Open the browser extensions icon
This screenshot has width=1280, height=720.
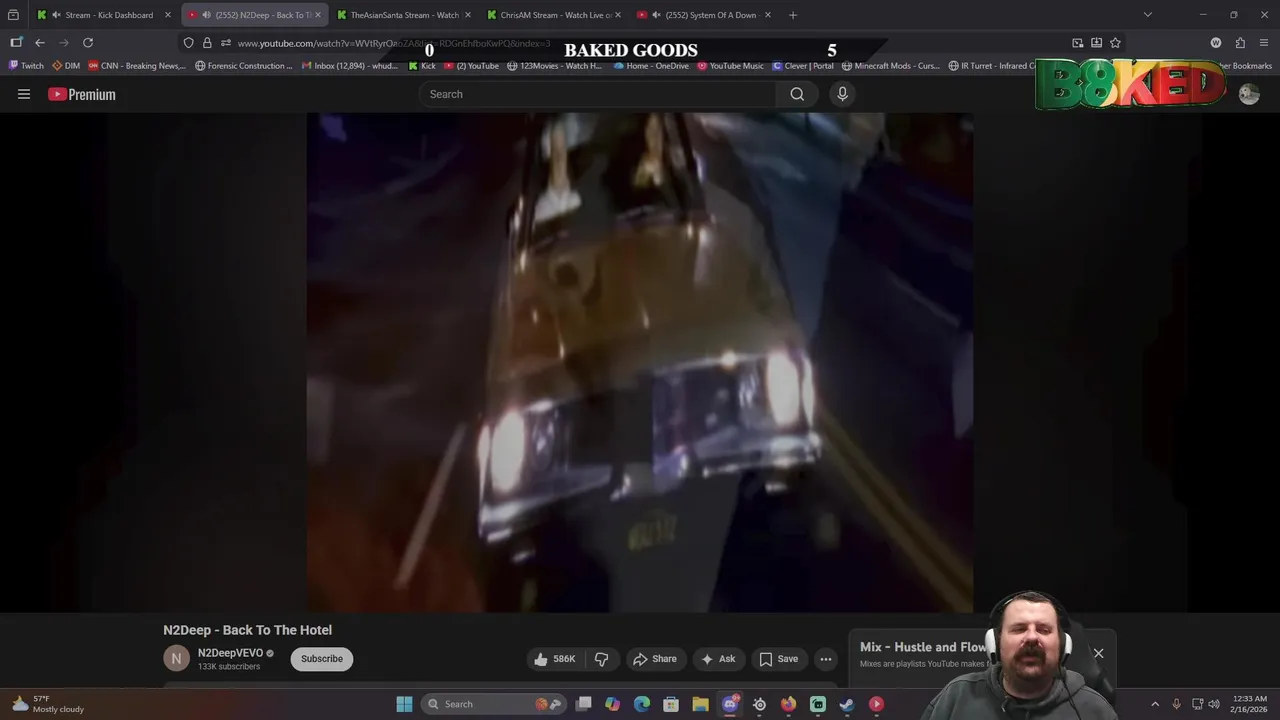[1240, 43]
